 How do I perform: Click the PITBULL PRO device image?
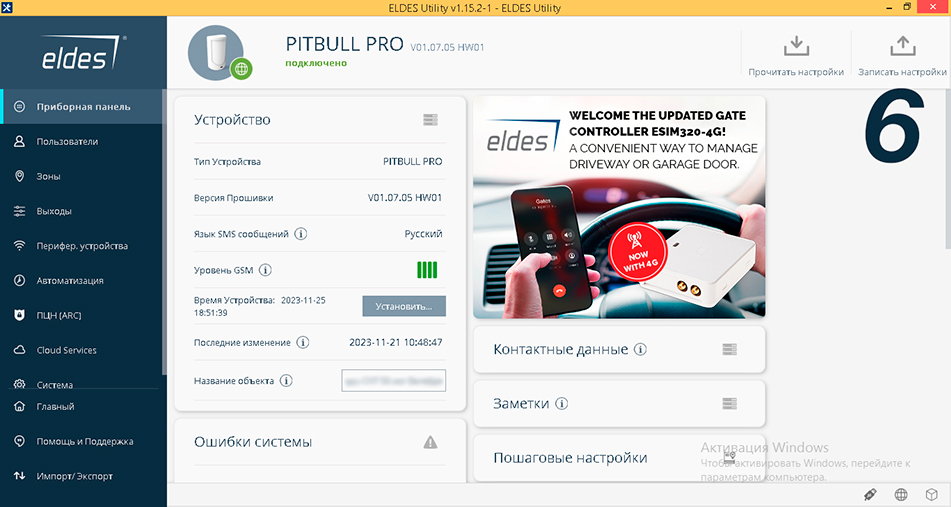click(216, 52)
